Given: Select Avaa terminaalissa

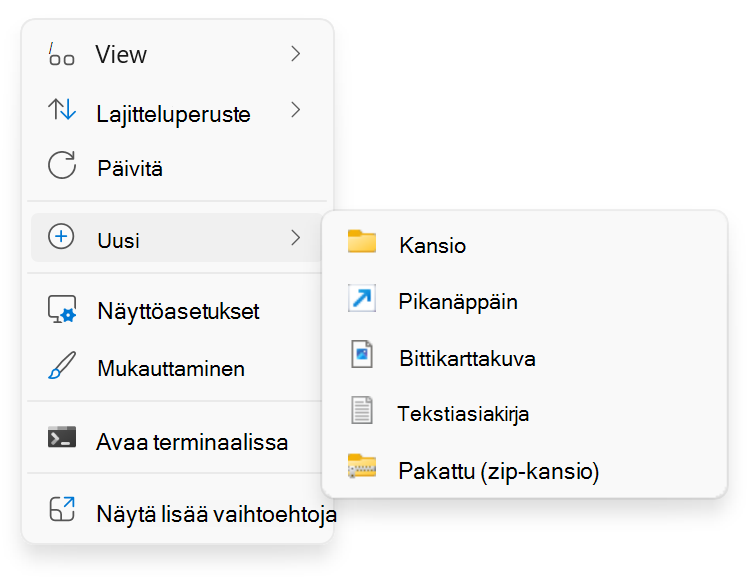Looking at the screenshot, I should pyautogui.click(x=177, y=439).
